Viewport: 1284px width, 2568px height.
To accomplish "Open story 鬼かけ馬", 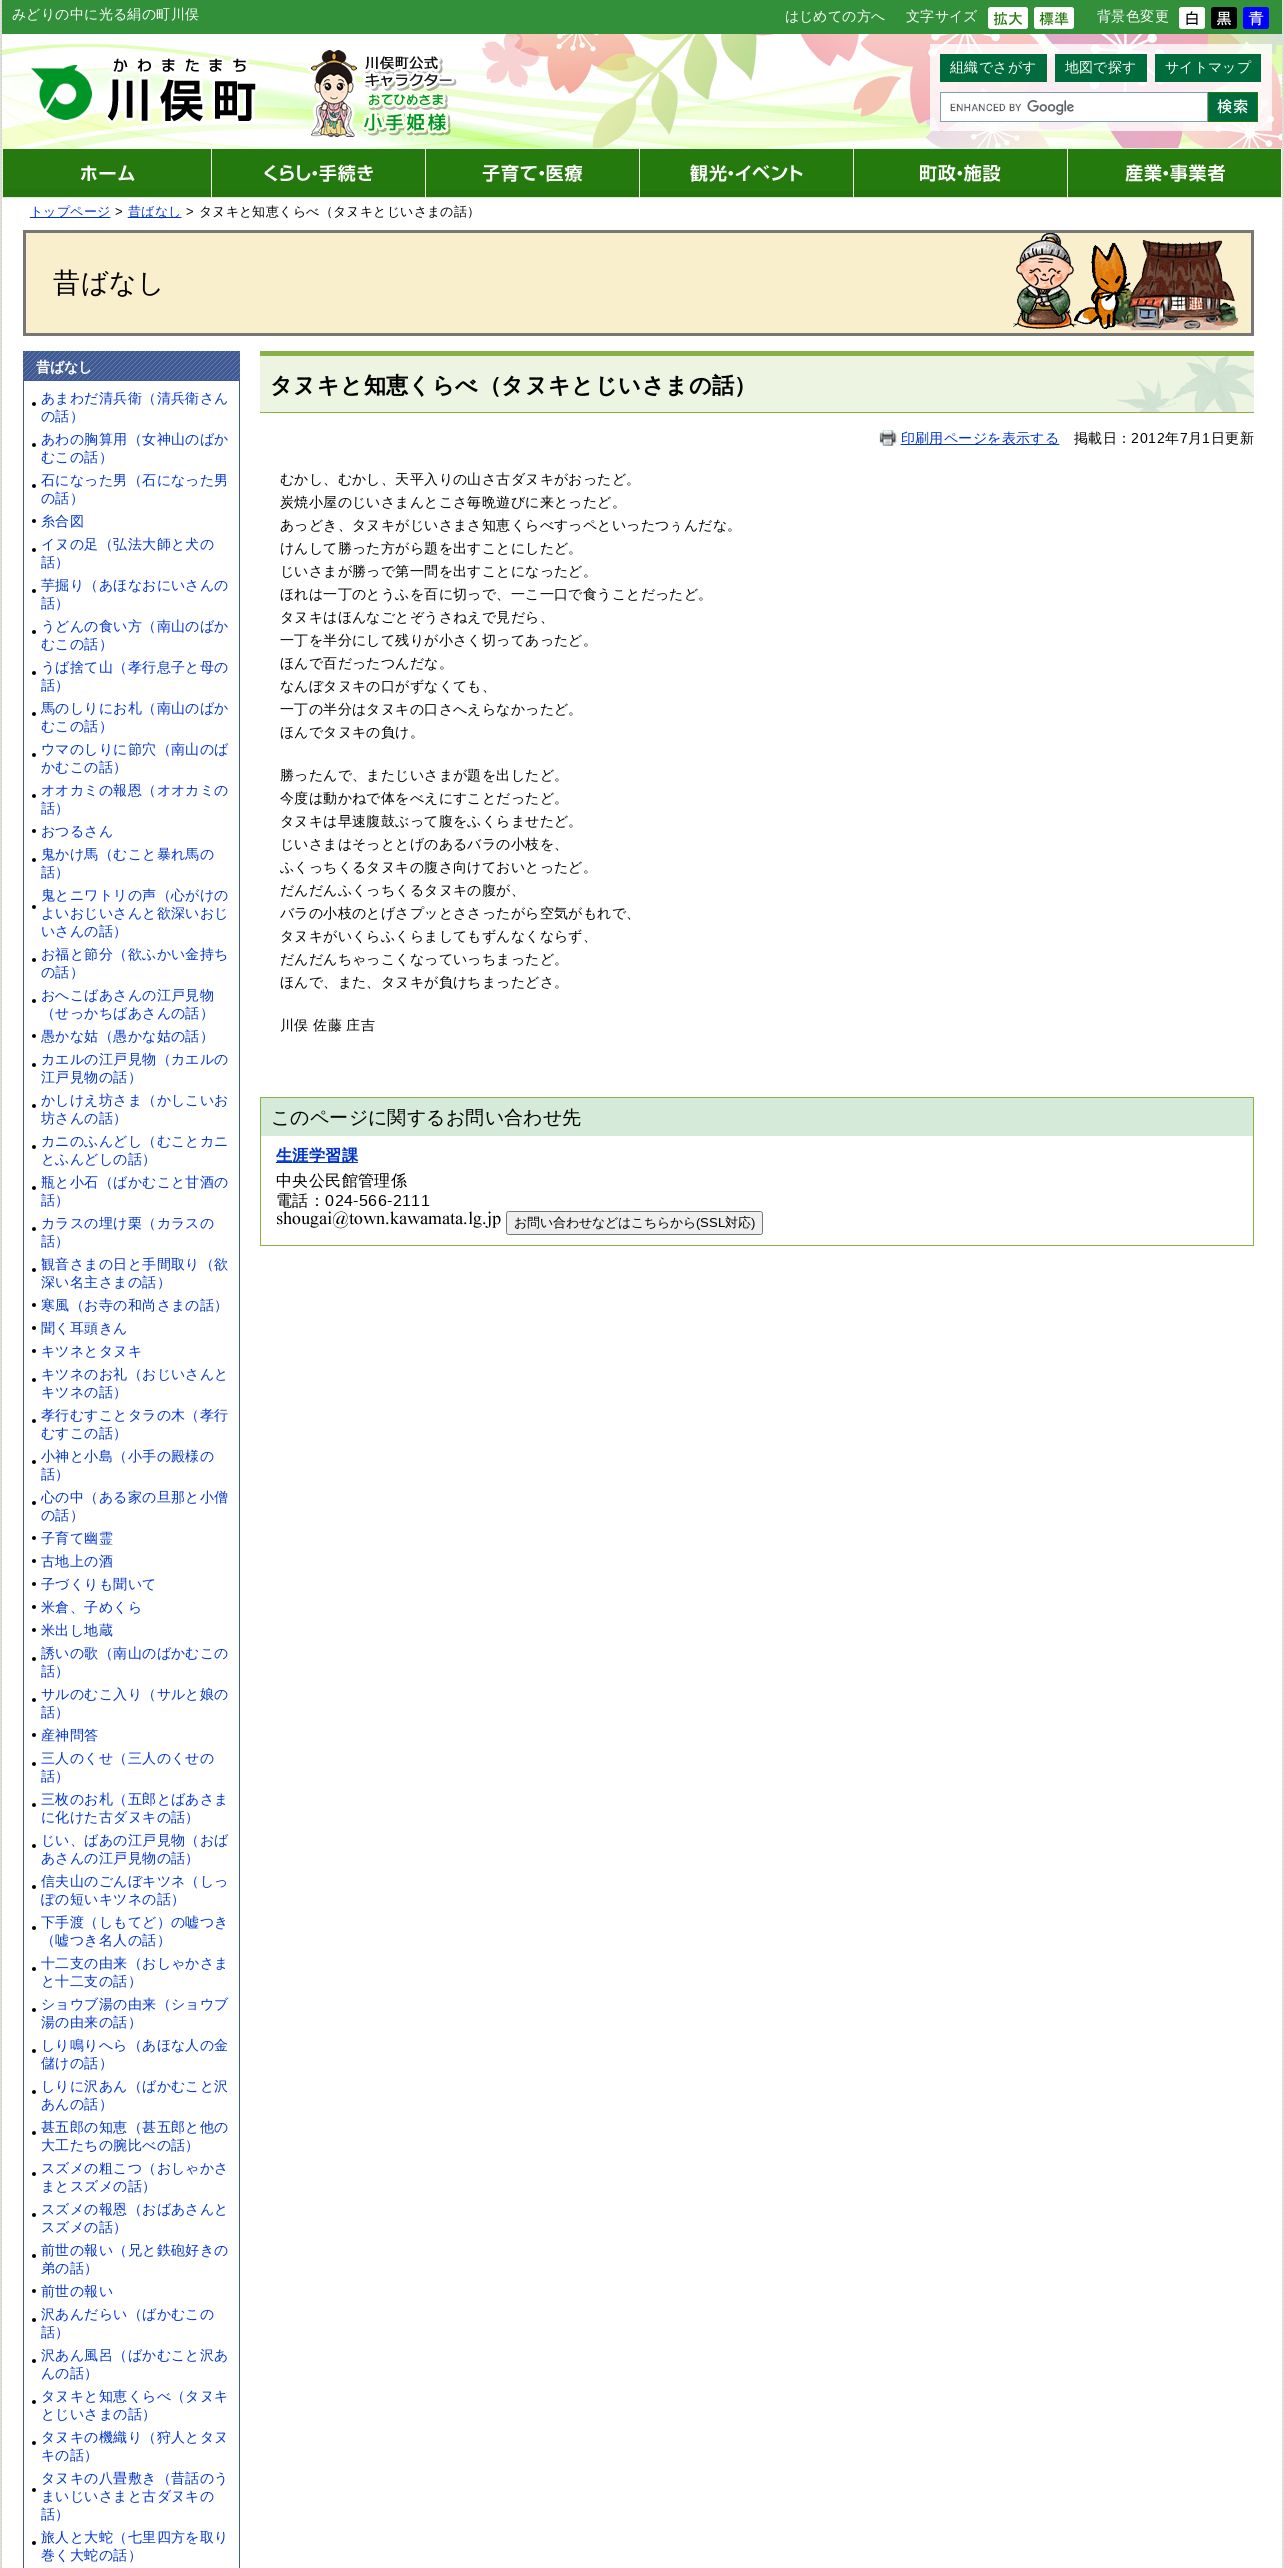I will click(127, 863).
